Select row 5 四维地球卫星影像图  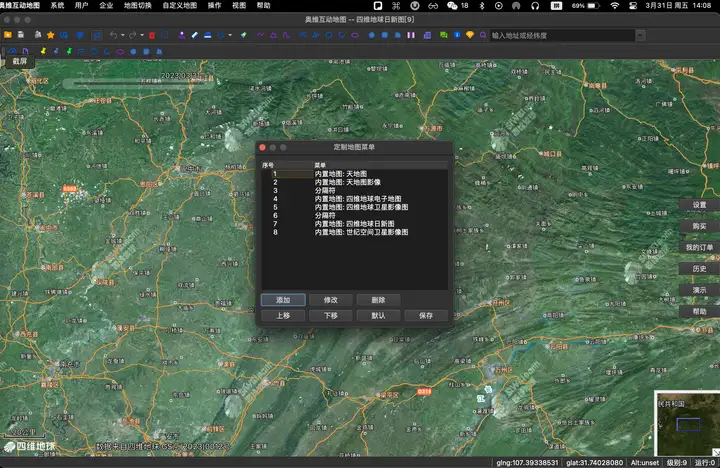354,207
